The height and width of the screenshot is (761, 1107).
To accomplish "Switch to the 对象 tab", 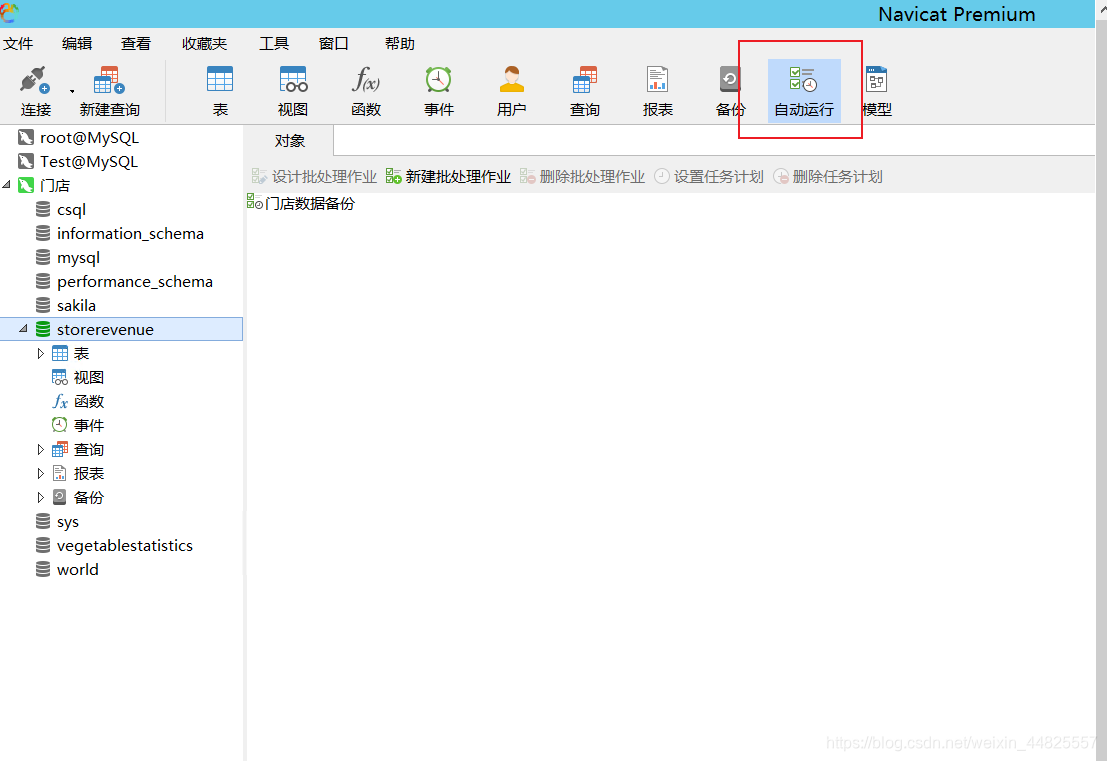I will click(x=289, y=141).
